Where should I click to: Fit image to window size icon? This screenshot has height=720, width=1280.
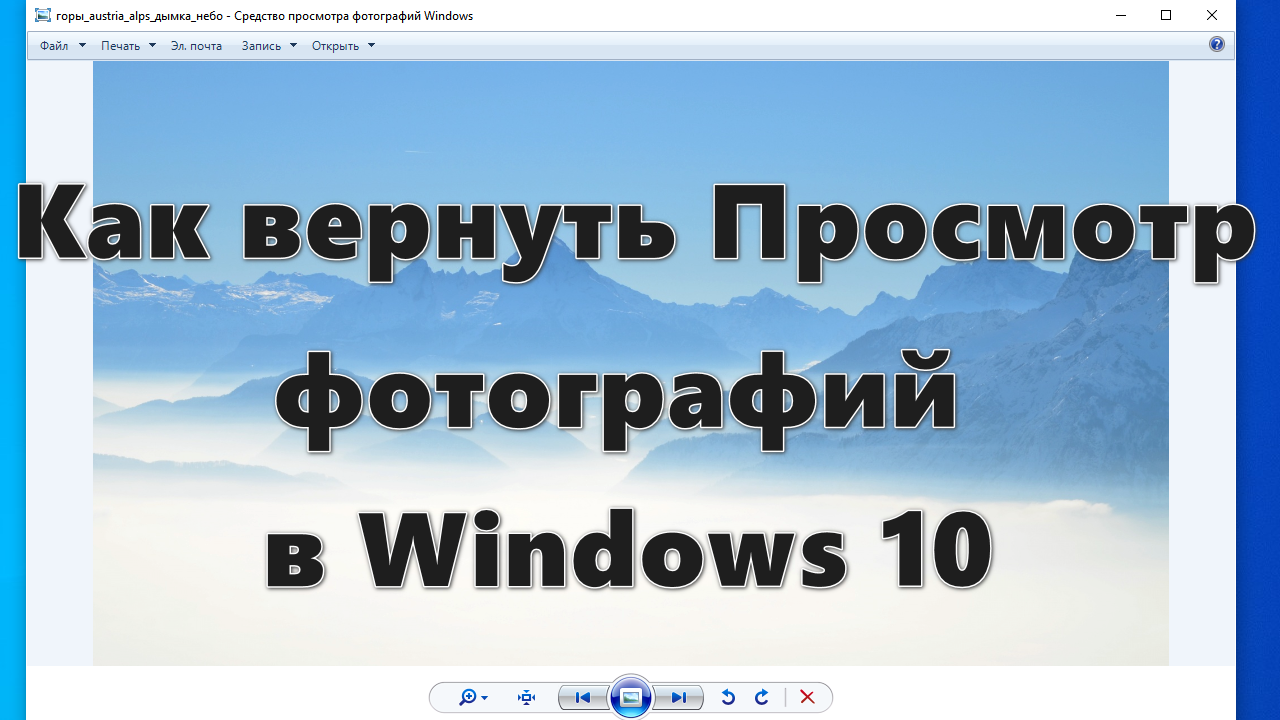(x=527, y=698)
